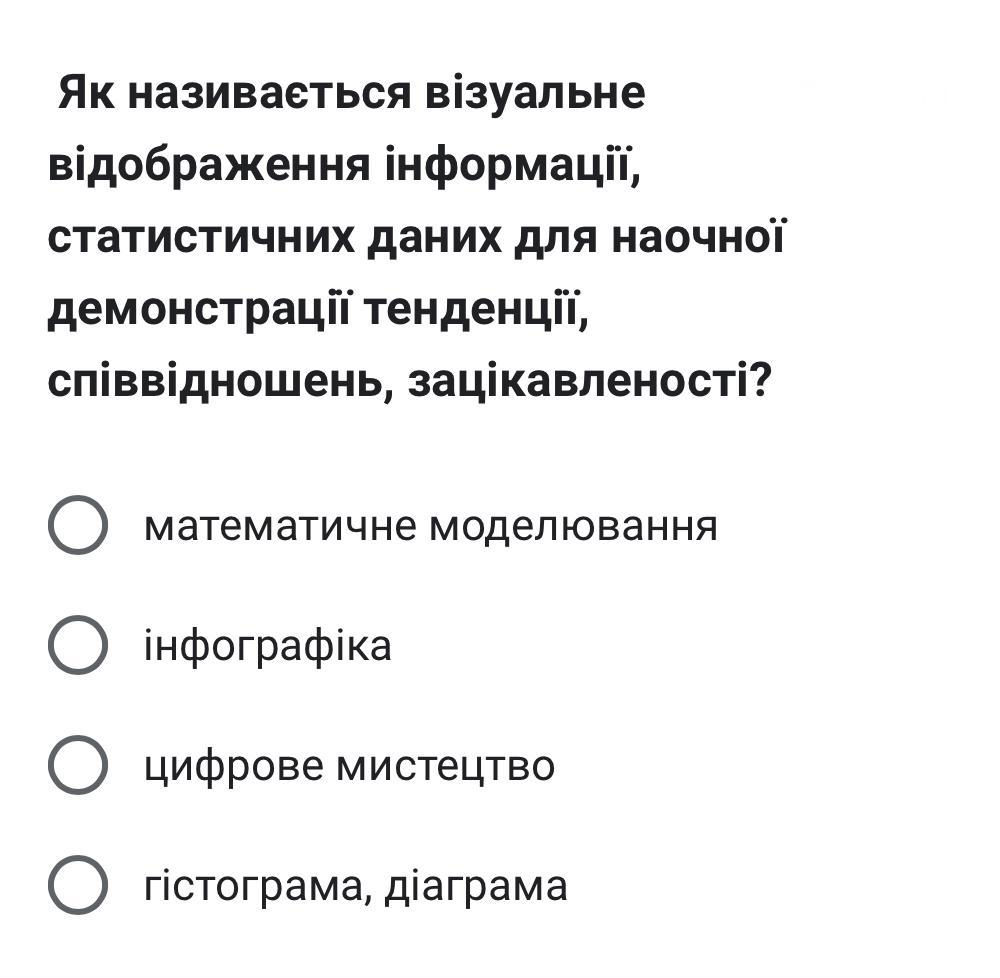Select the 'математичне моделювання' radio button
This screenshot has height=978, width=1000.
(78, 525)
